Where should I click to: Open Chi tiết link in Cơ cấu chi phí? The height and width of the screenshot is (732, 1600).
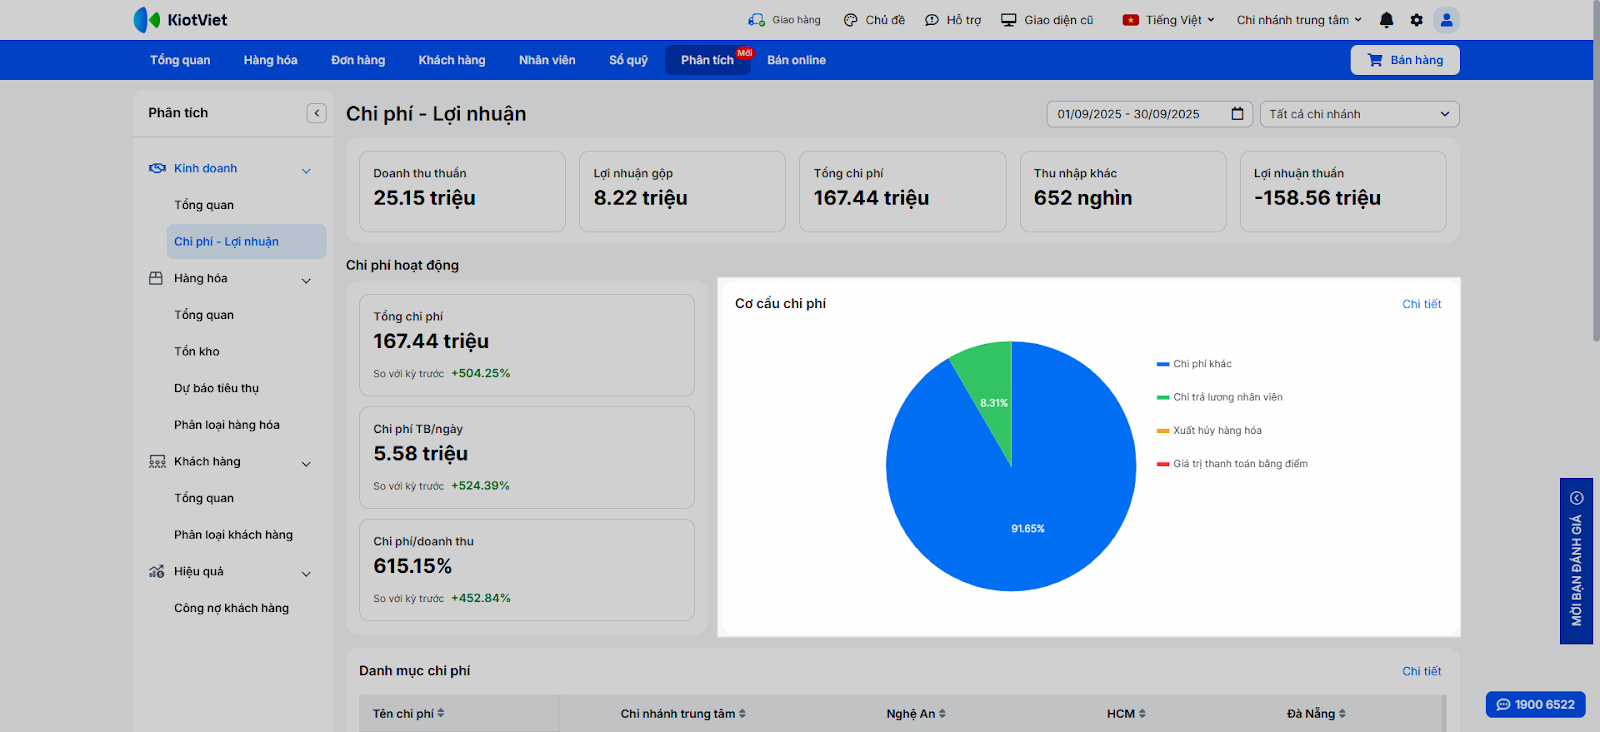point(1421,304)
